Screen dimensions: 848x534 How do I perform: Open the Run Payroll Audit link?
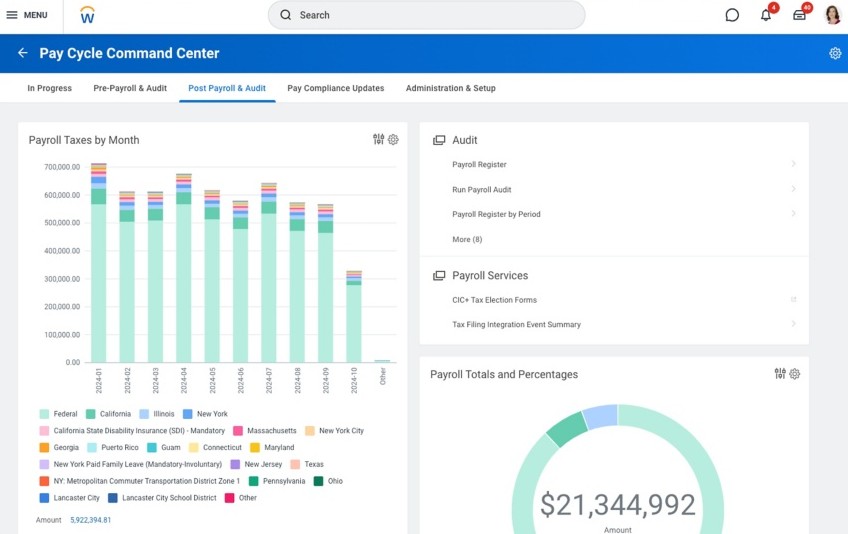coord(481,189)
